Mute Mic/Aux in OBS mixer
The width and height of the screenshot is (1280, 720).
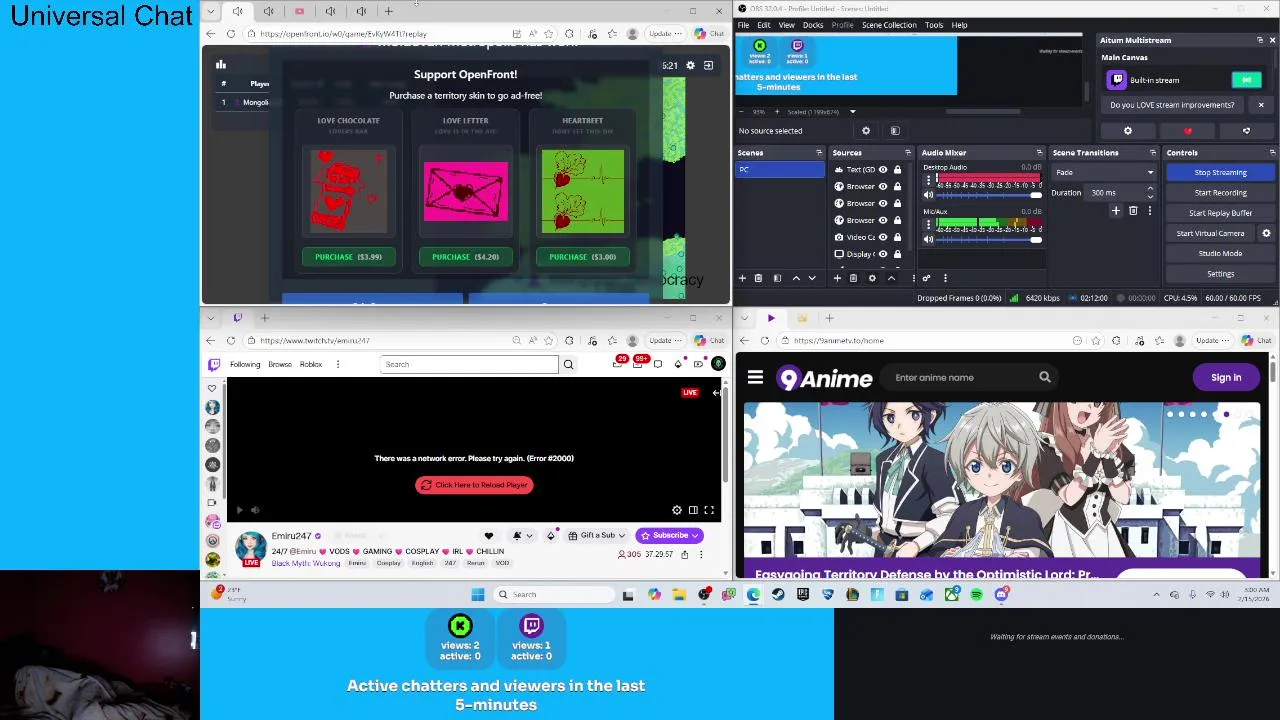(928, 239)
